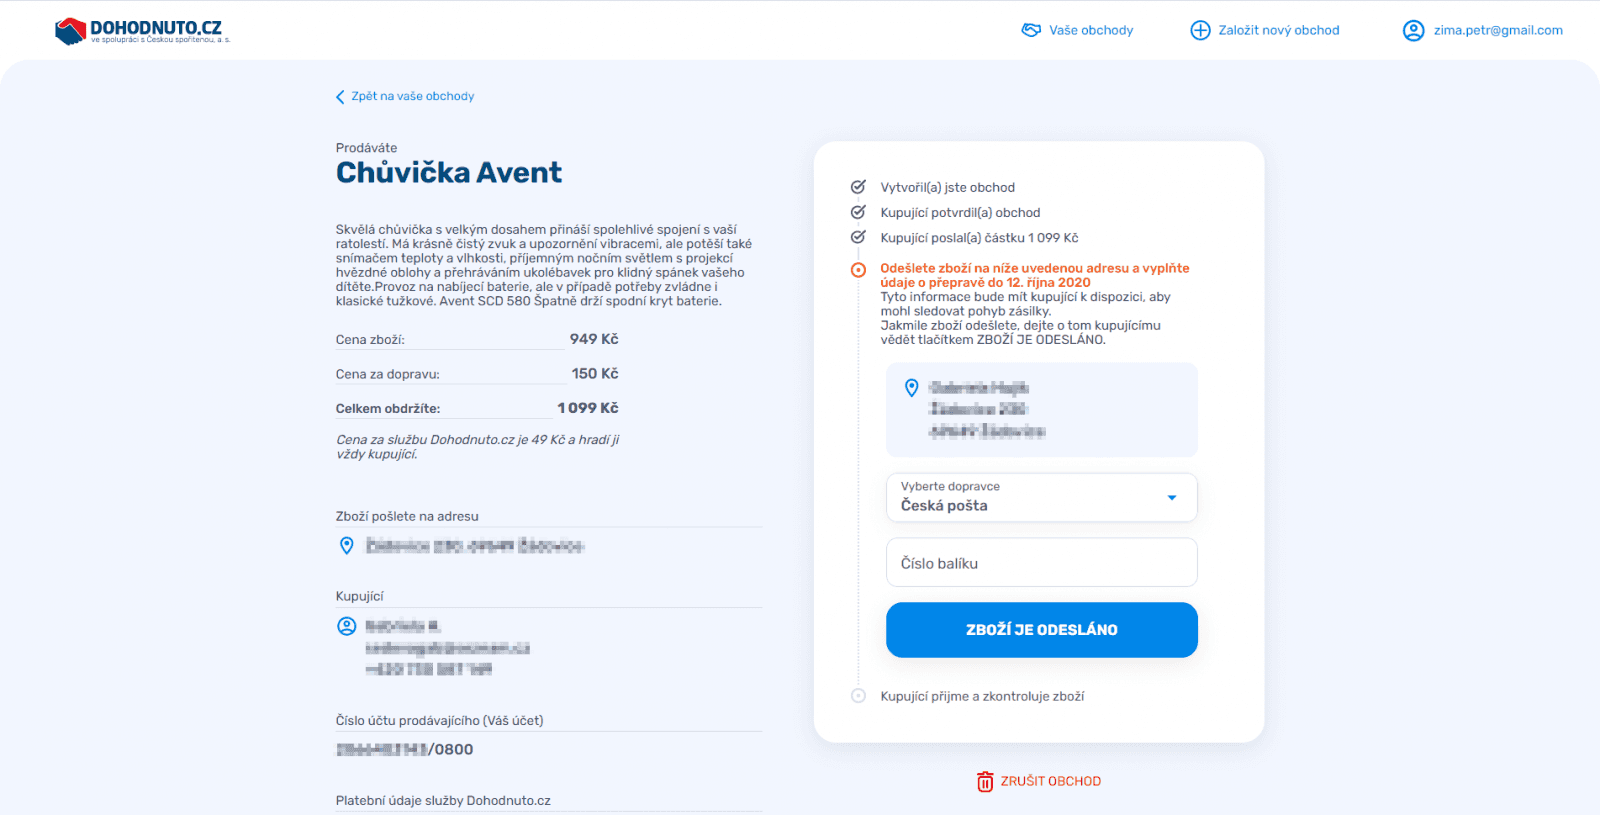Follow the Zpět na vaše obchody link
Image resolution: width=1600 pixels, height=815 pixels.
(412, 97)
